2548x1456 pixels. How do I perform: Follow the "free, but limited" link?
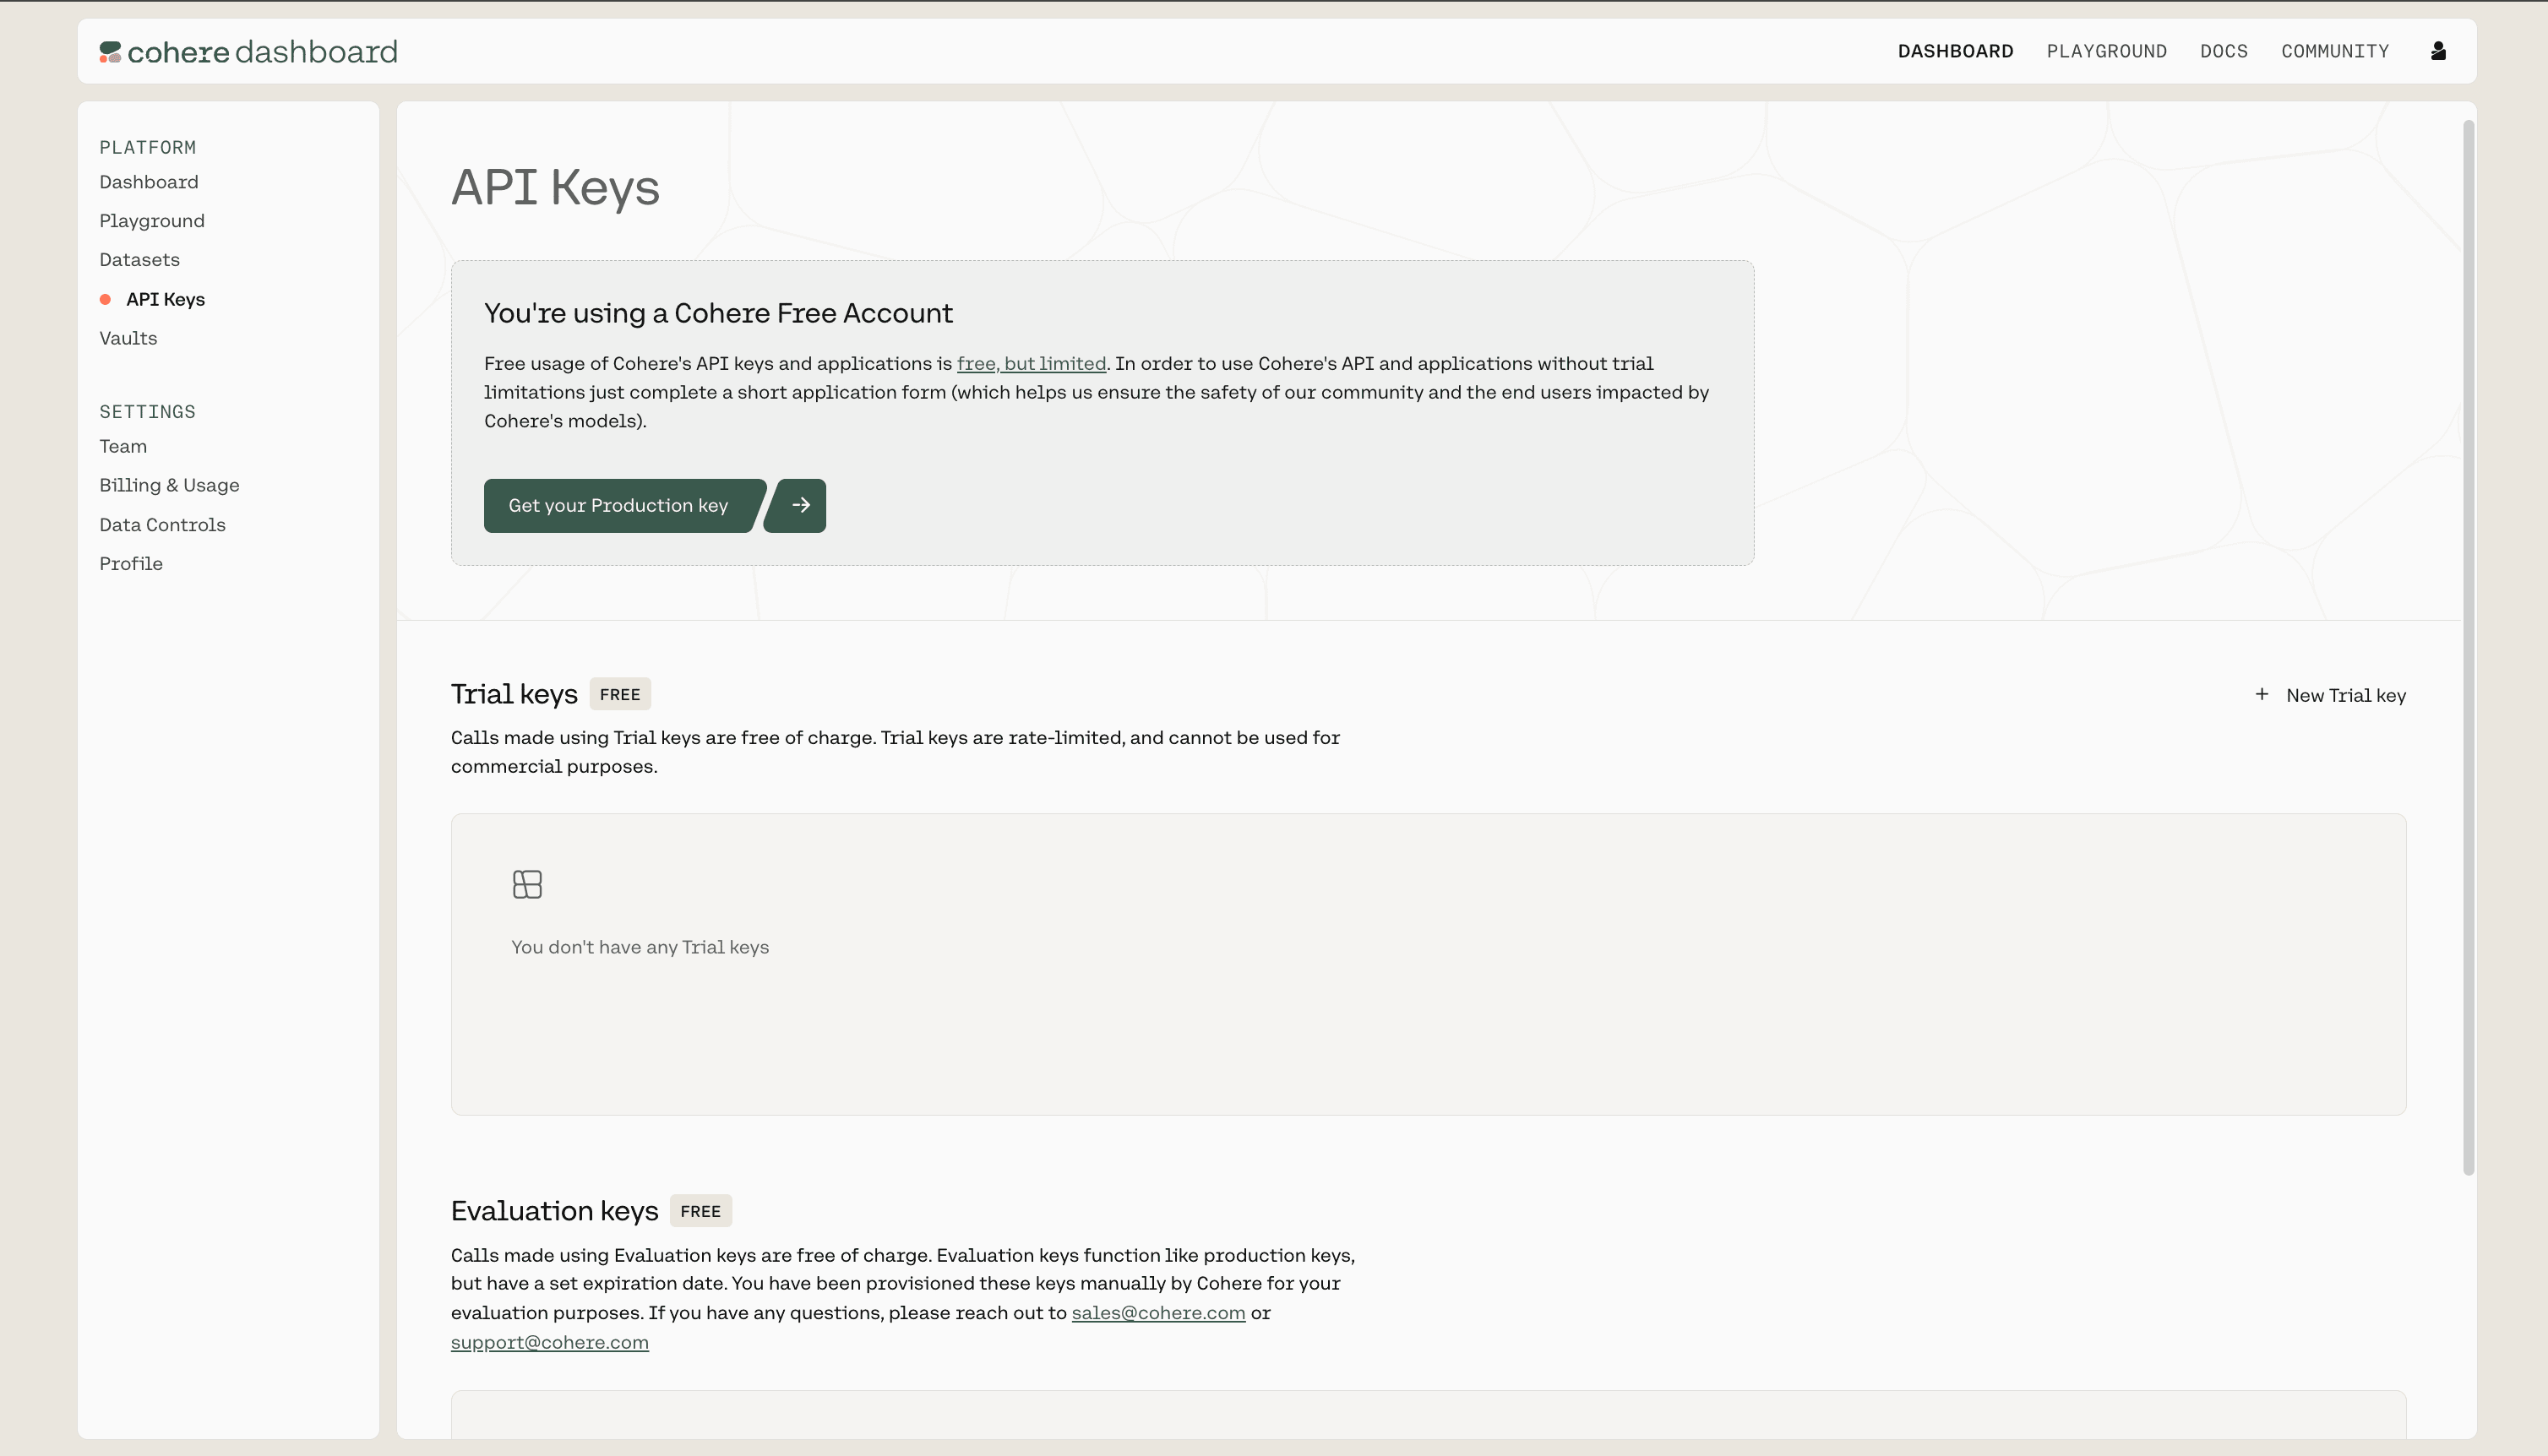click(1031, 364)
